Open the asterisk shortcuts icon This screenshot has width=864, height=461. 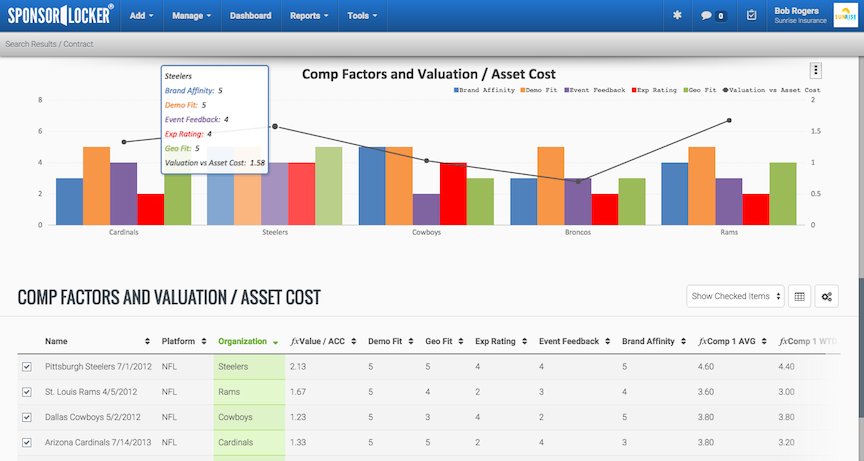[x=677, y=15]
